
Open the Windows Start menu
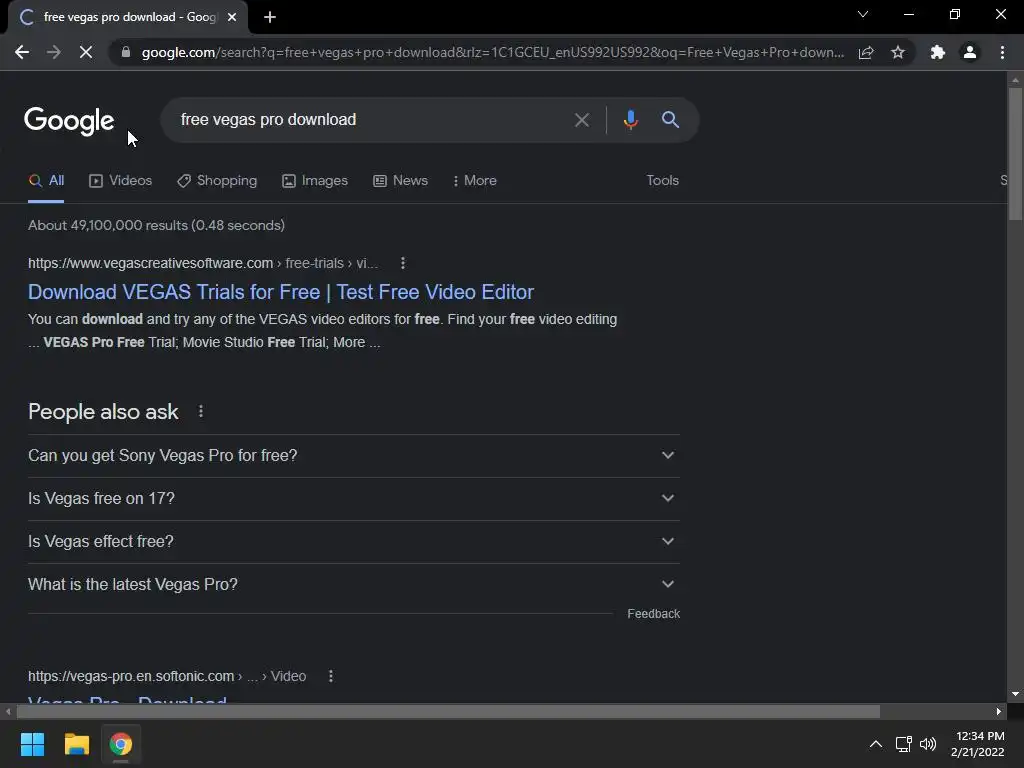point(32,744)
